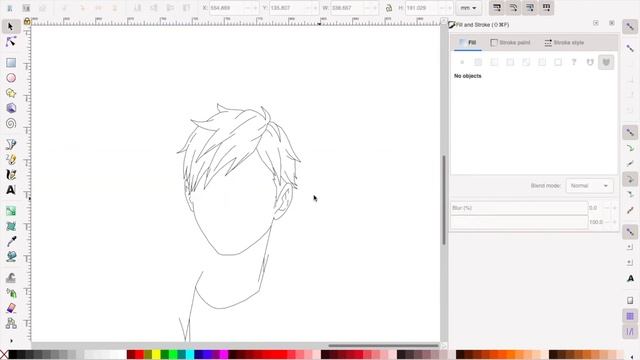Click the Select all objects toolbar icon
This screenshot has height=360, width=640.
click(10, 8)
